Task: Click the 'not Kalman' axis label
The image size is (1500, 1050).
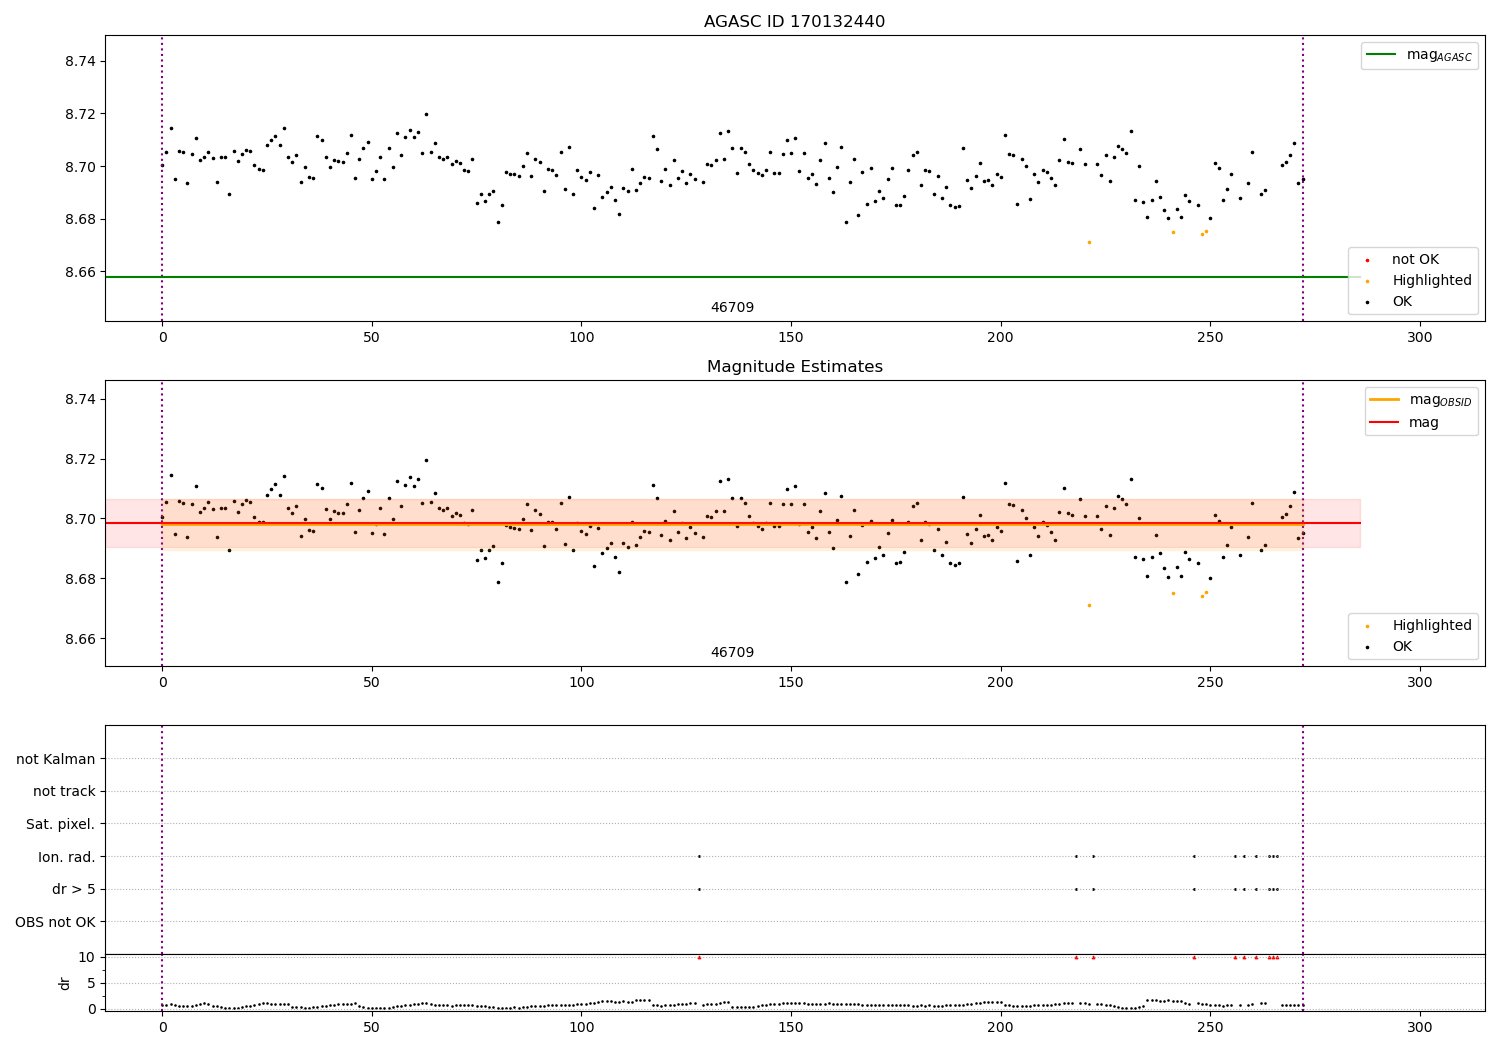Action: click(x=56, y=759)
